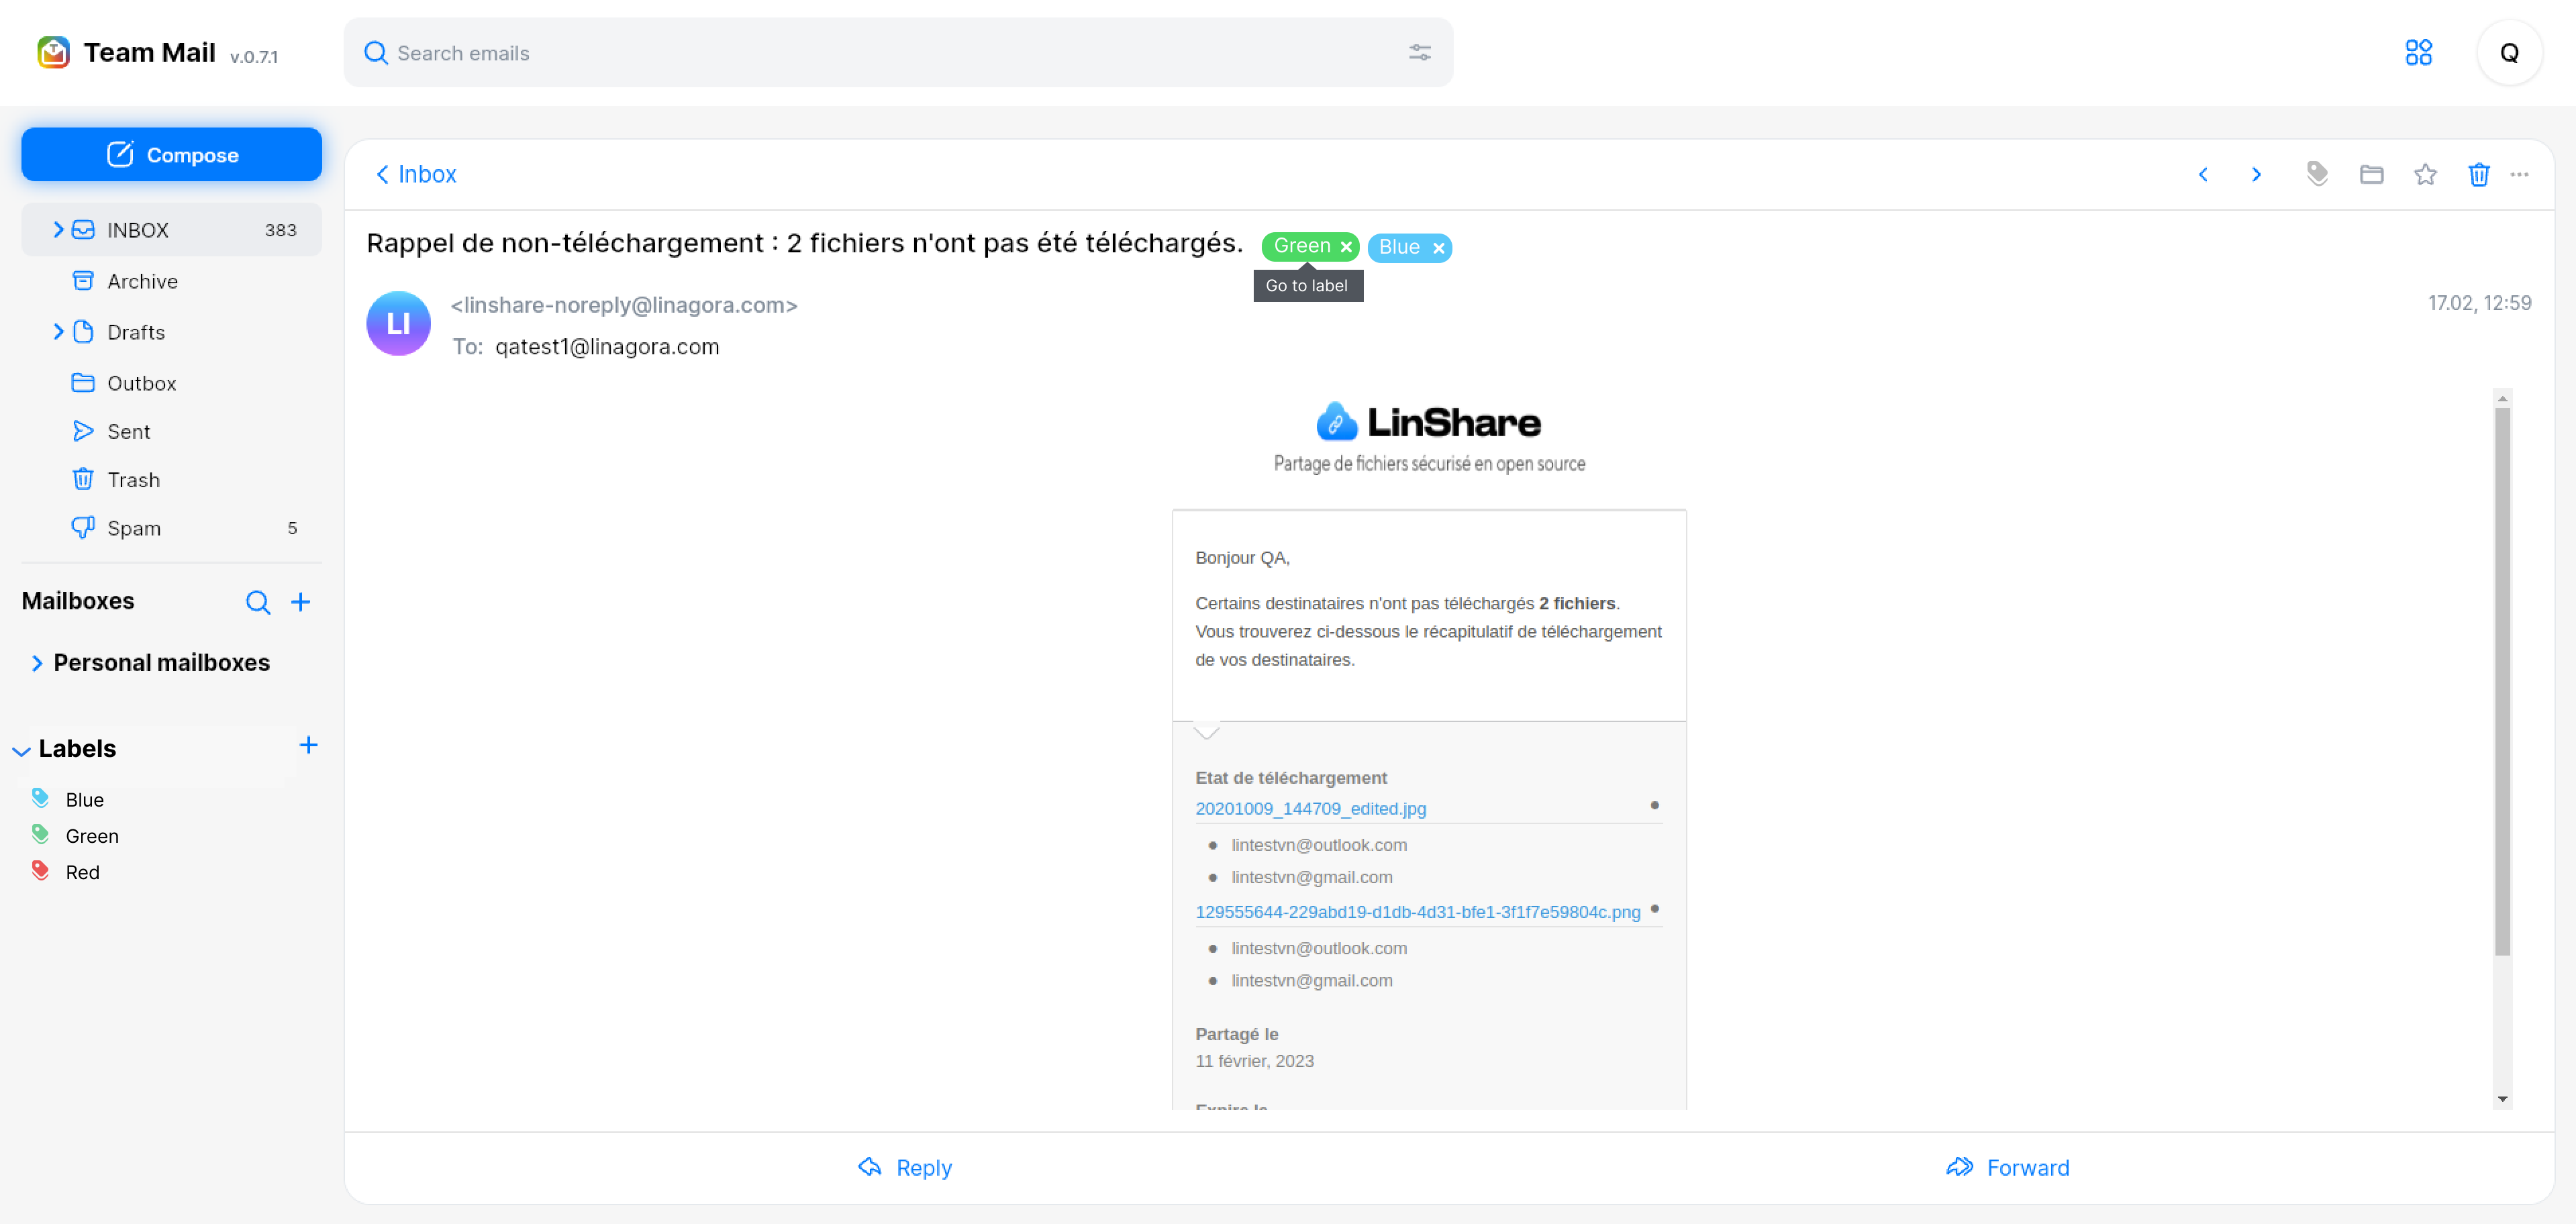2576x1224 pixels.
Task: Click the email subject line text
Action: point(804,243)
